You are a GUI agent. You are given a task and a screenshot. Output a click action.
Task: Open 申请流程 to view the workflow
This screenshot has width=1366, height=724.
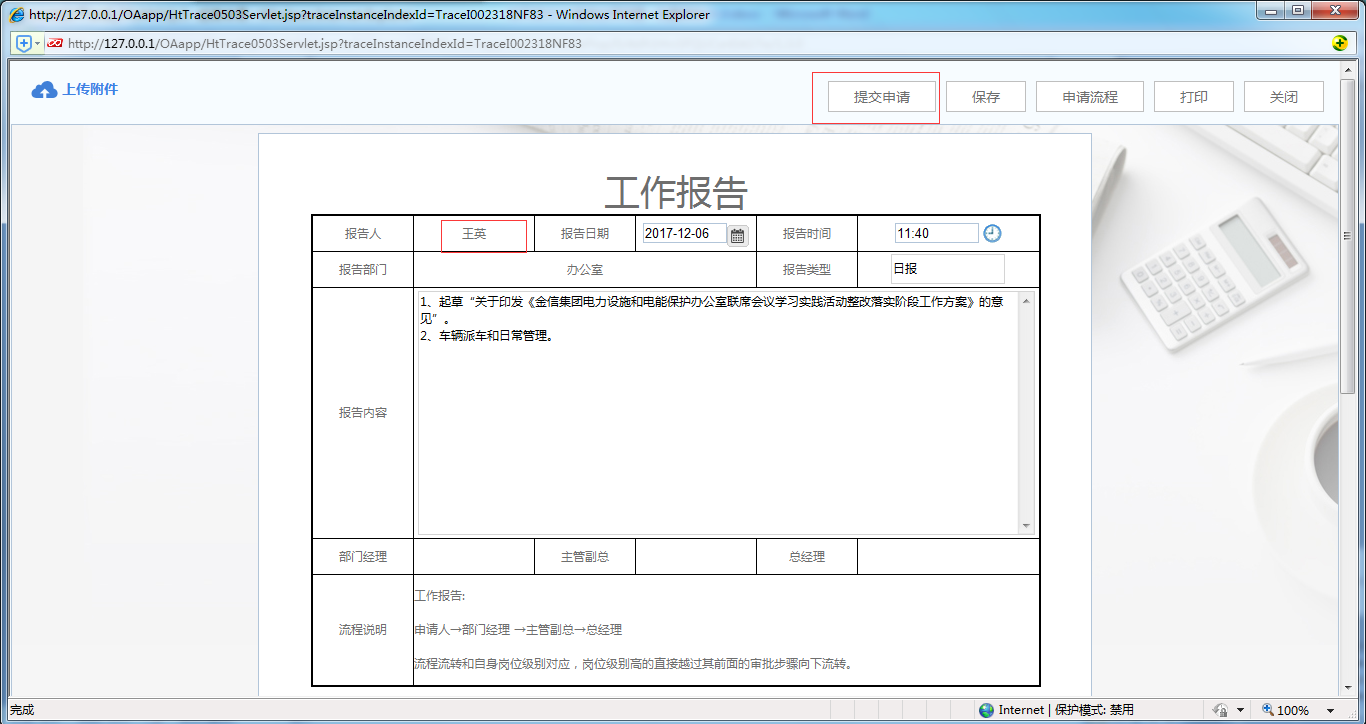tap(1089, 96)
